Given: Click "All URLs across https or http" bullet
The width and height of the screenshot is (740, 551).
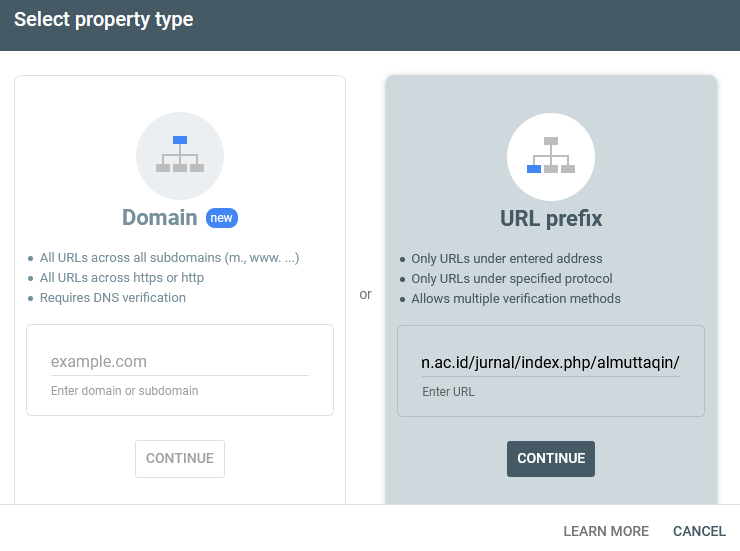Looking at the screenshot, I should point(122,278).
